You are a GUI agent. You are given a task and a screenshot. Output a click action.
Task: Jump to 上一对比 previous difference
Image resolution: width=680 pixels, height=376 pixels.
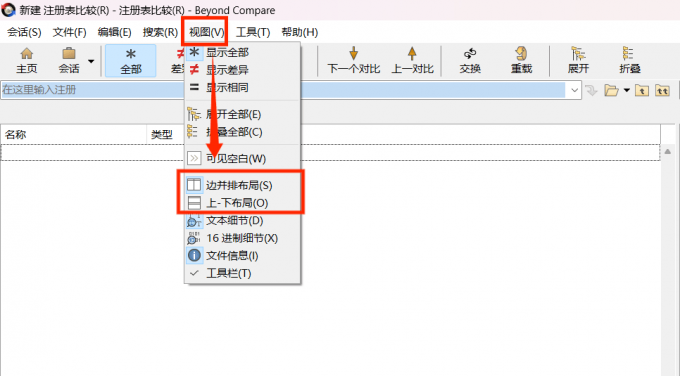pyautogui.click(x=412, y=61)
